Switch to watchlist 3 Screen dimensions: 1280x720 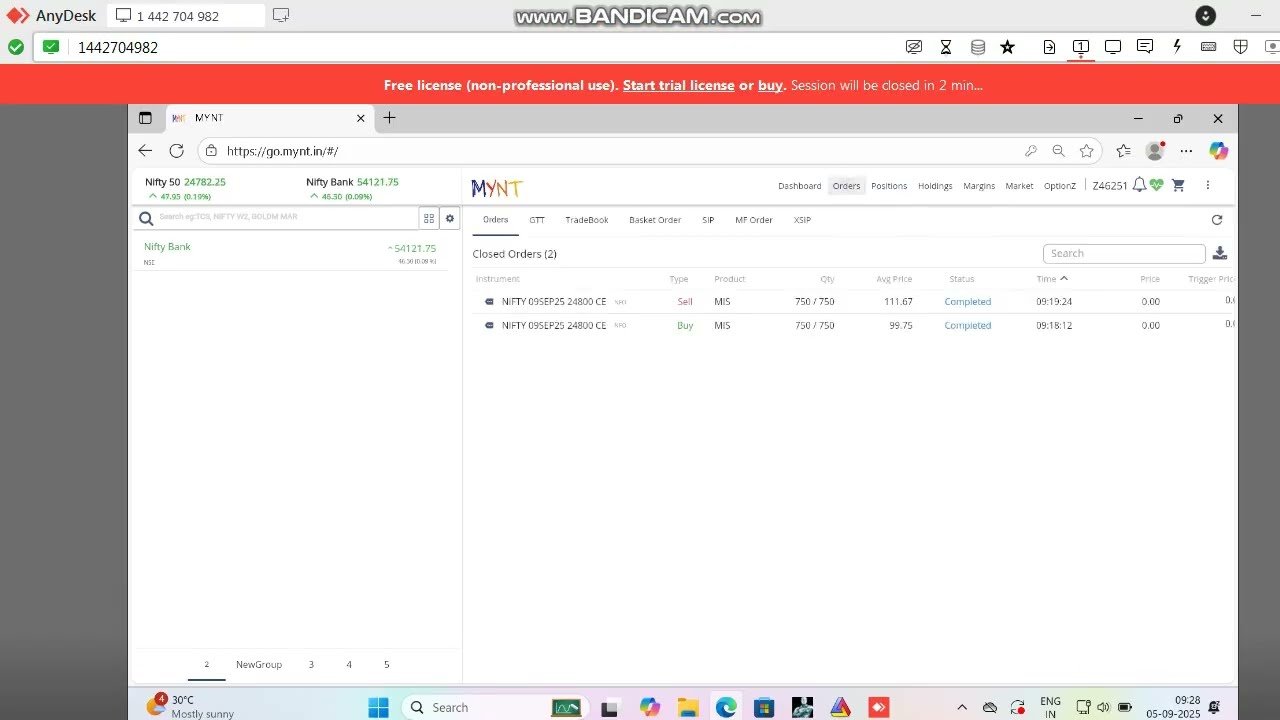coord(311,665)
